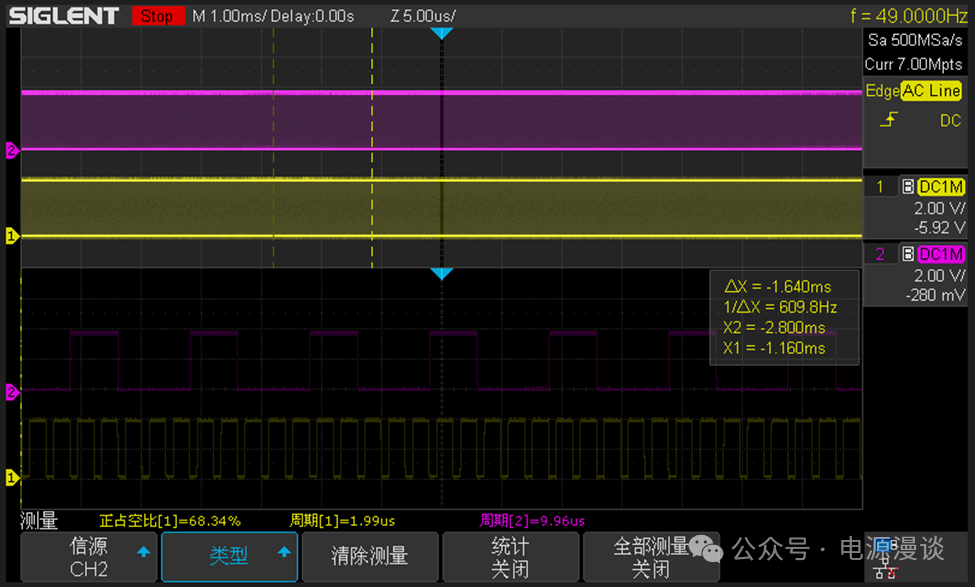Open the 类型 measurement type selector
The image size is (975, 587).
click(x=229, y=557)
